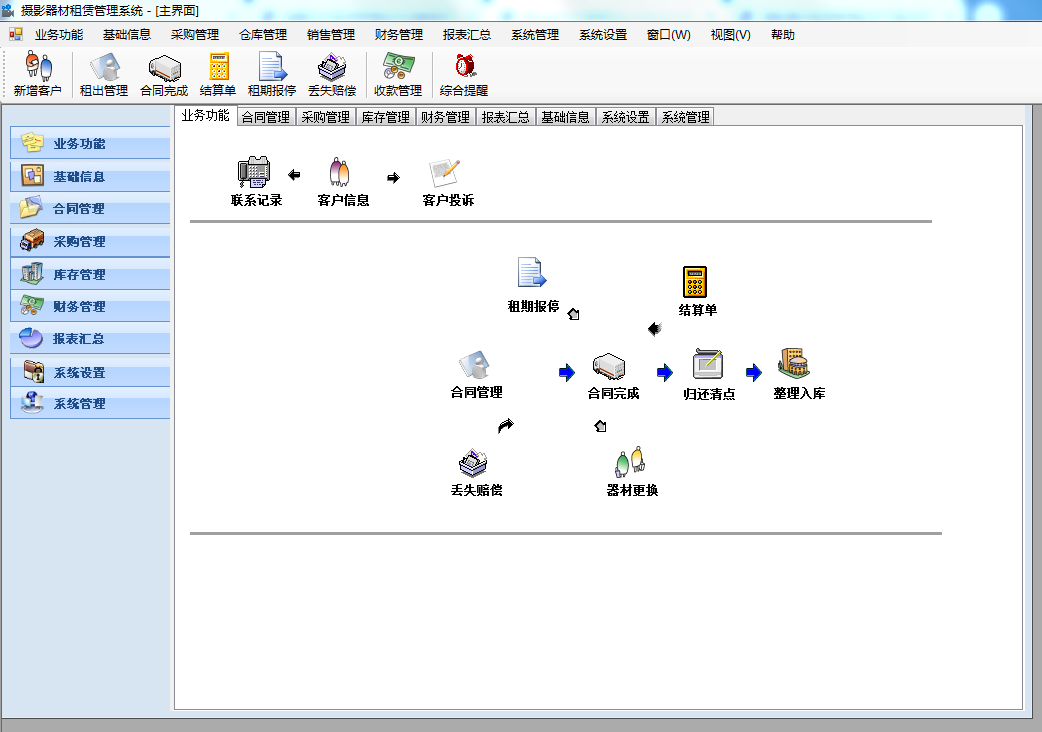Switch to the 库存管理 tab

(384, 115)
